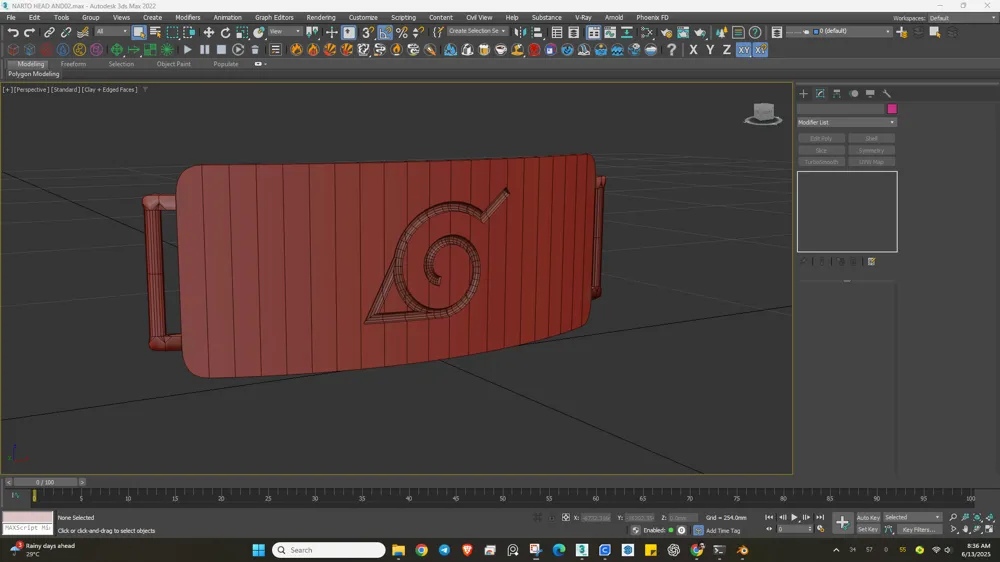1000x562 pixels.
Task: Click the MAXScript mini listener field
Action: (27, 529)
